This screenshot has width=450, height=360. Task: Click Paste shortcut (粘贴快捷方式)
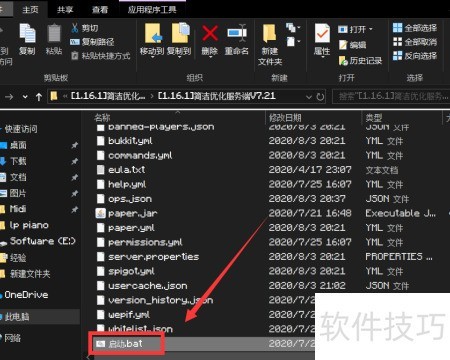pos(101,56)
